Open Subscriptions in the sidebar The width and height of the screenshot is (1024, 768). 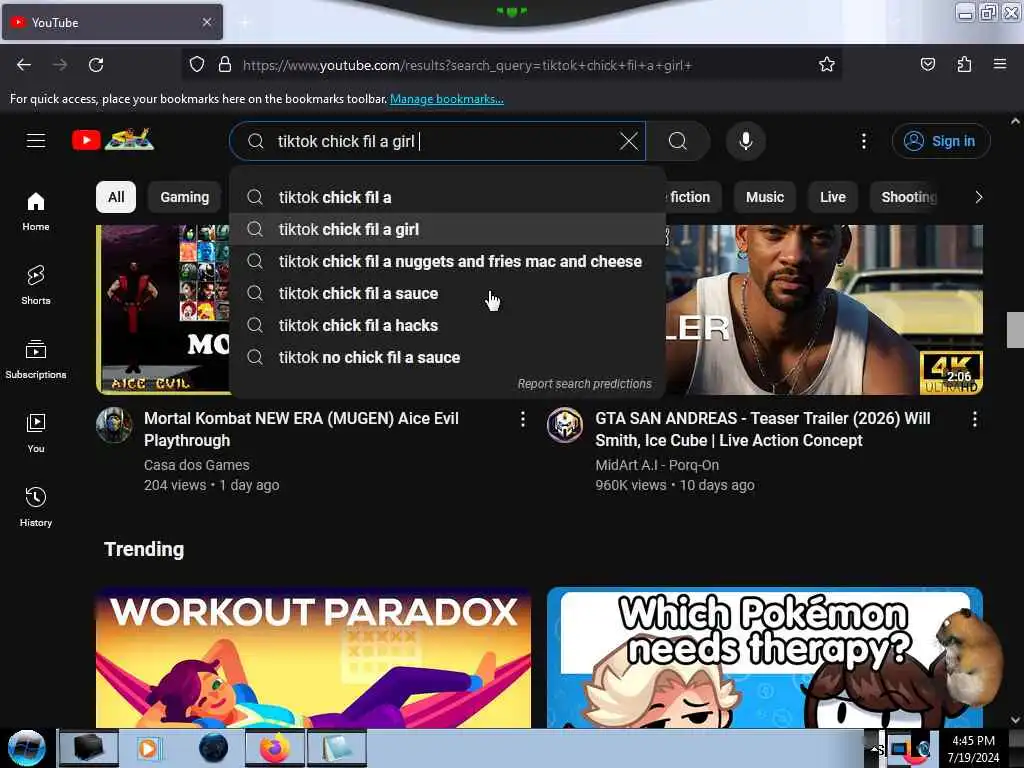36,359
